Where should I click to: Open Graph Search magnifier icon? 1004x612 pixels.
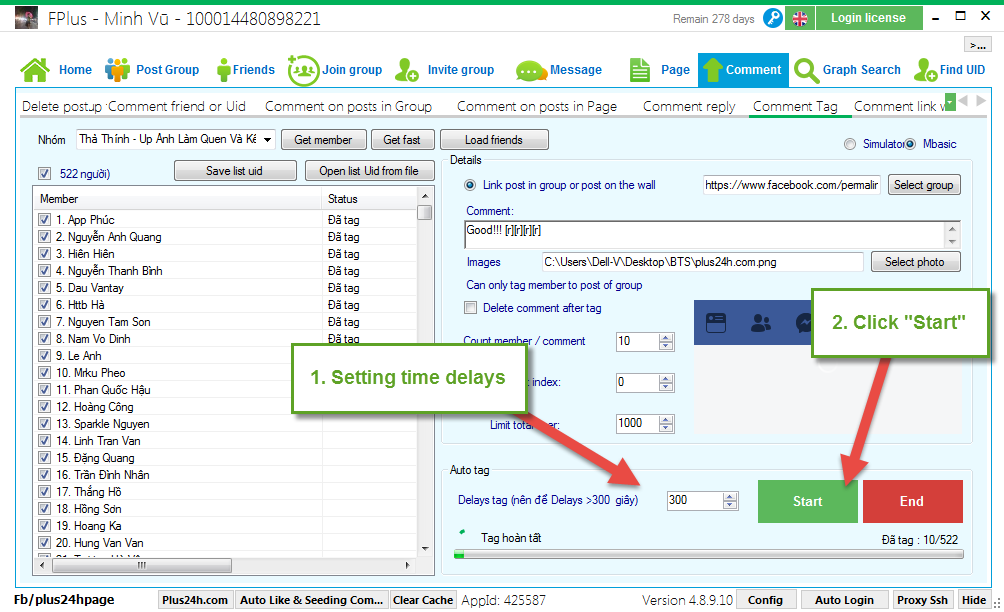(806, 70)
